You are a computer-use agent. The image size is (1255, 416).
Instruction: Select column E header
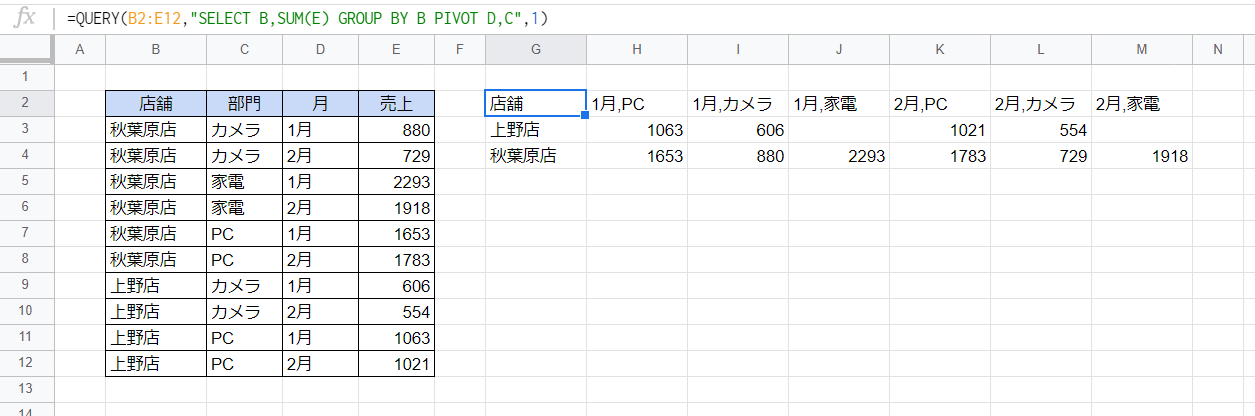pos(397,50)
